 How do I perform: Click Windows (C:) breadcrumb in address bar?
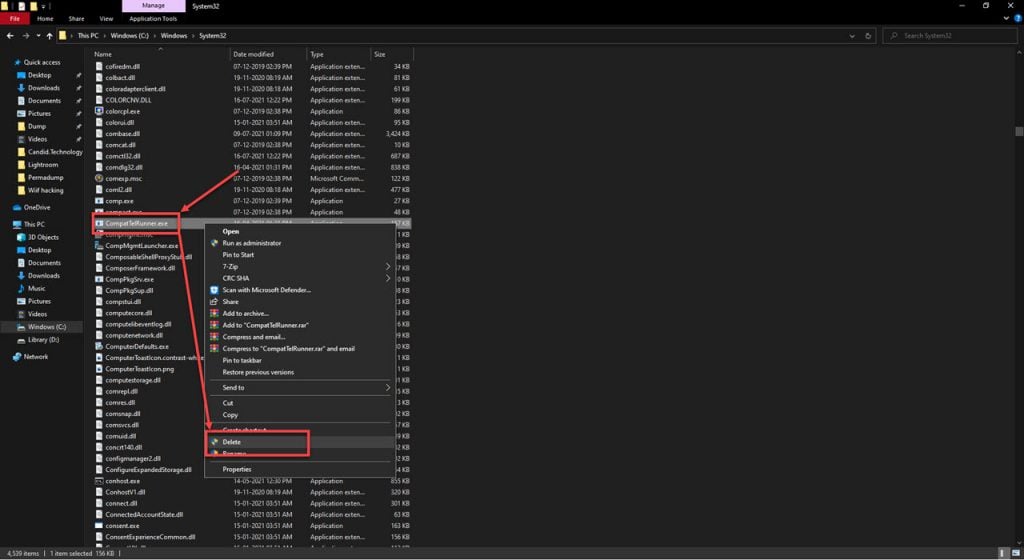pyautogui.click(x=129, y=36)
